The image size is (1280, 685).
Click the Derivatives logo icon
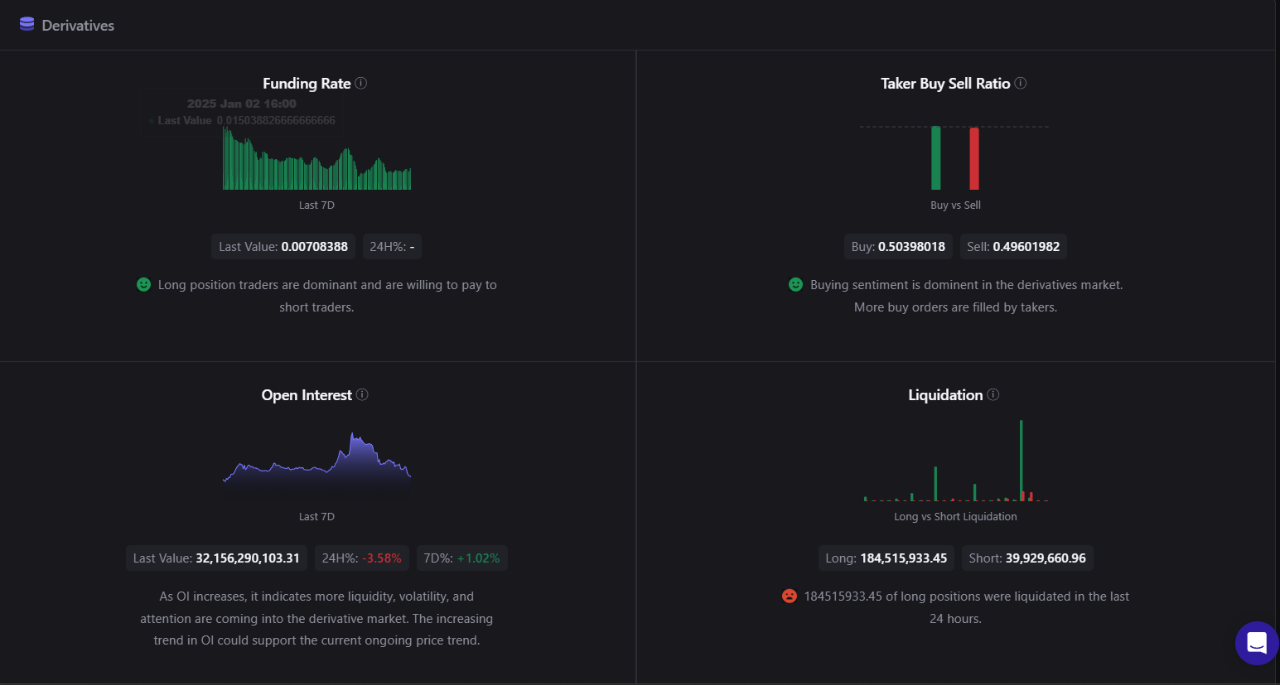click(x=26, y=24)
